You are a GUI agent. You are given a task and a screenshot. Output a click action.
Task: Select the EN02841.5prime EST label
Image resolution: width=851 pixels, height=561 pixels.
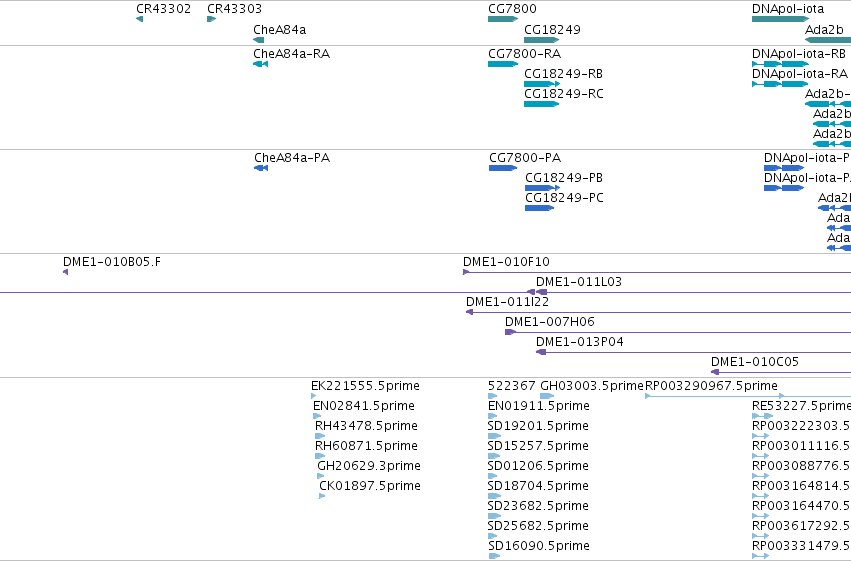pyautogui.click(x=364, y=406)
